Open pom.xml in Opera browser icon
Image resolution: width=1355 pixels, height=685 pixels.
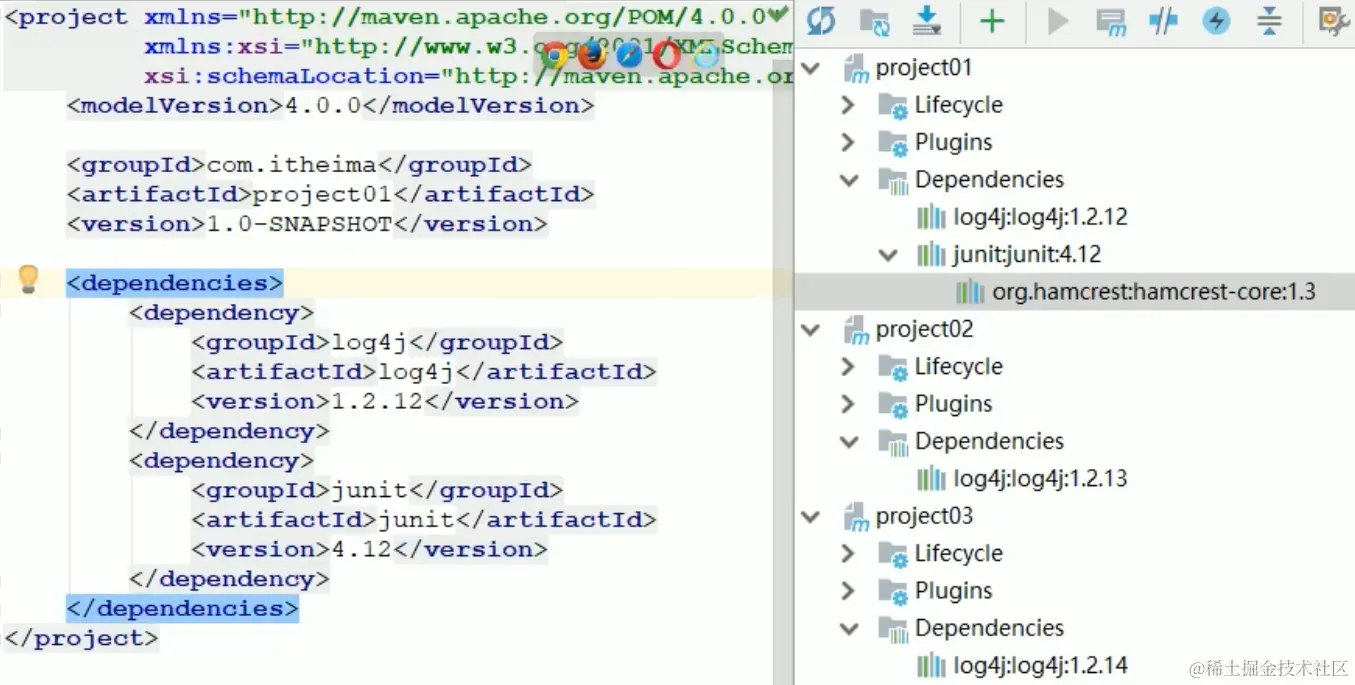coord(667,53)
